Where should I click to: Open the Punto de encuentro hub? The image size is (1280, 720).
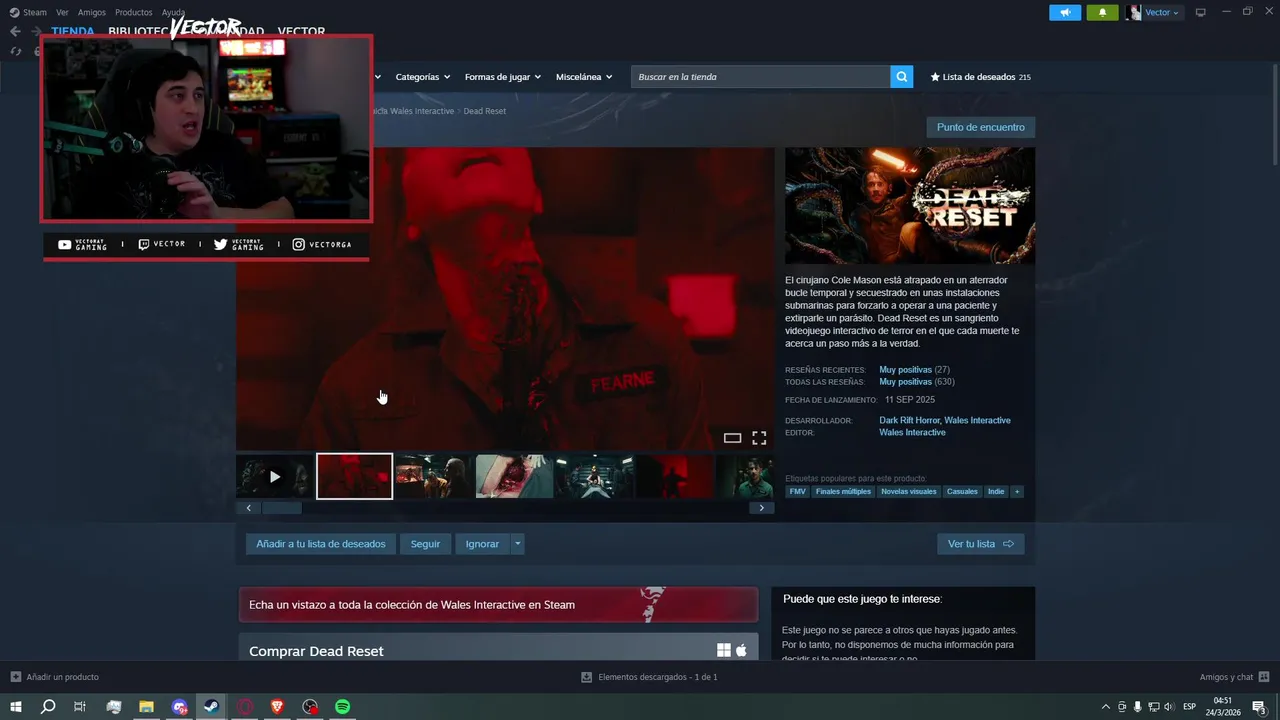980,127
